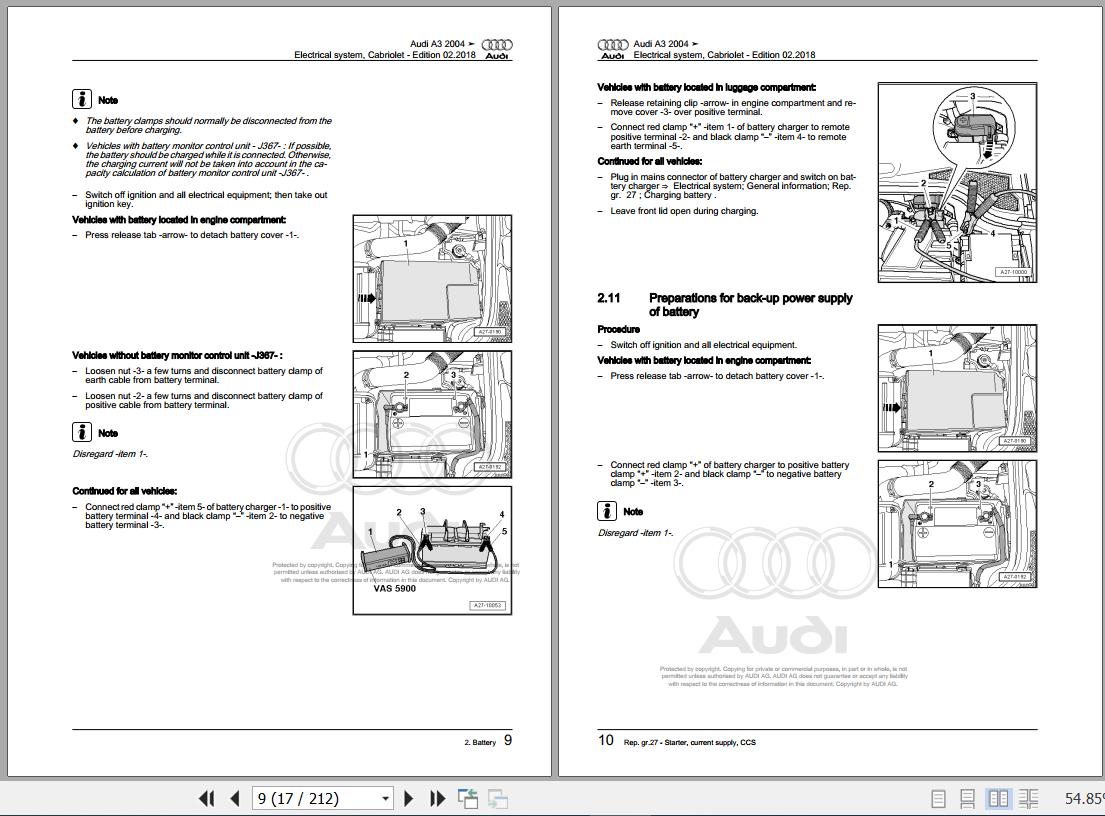This screenshot has width=1105, height=816.
Task: Click 'VAS 5900' label in the charger figure
Action: (x=394, y=588)
